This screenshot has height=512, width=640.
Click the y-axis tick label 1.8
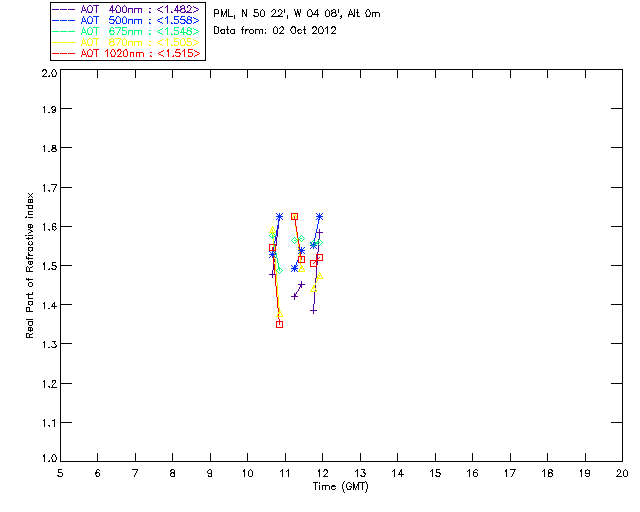[50, 148]
